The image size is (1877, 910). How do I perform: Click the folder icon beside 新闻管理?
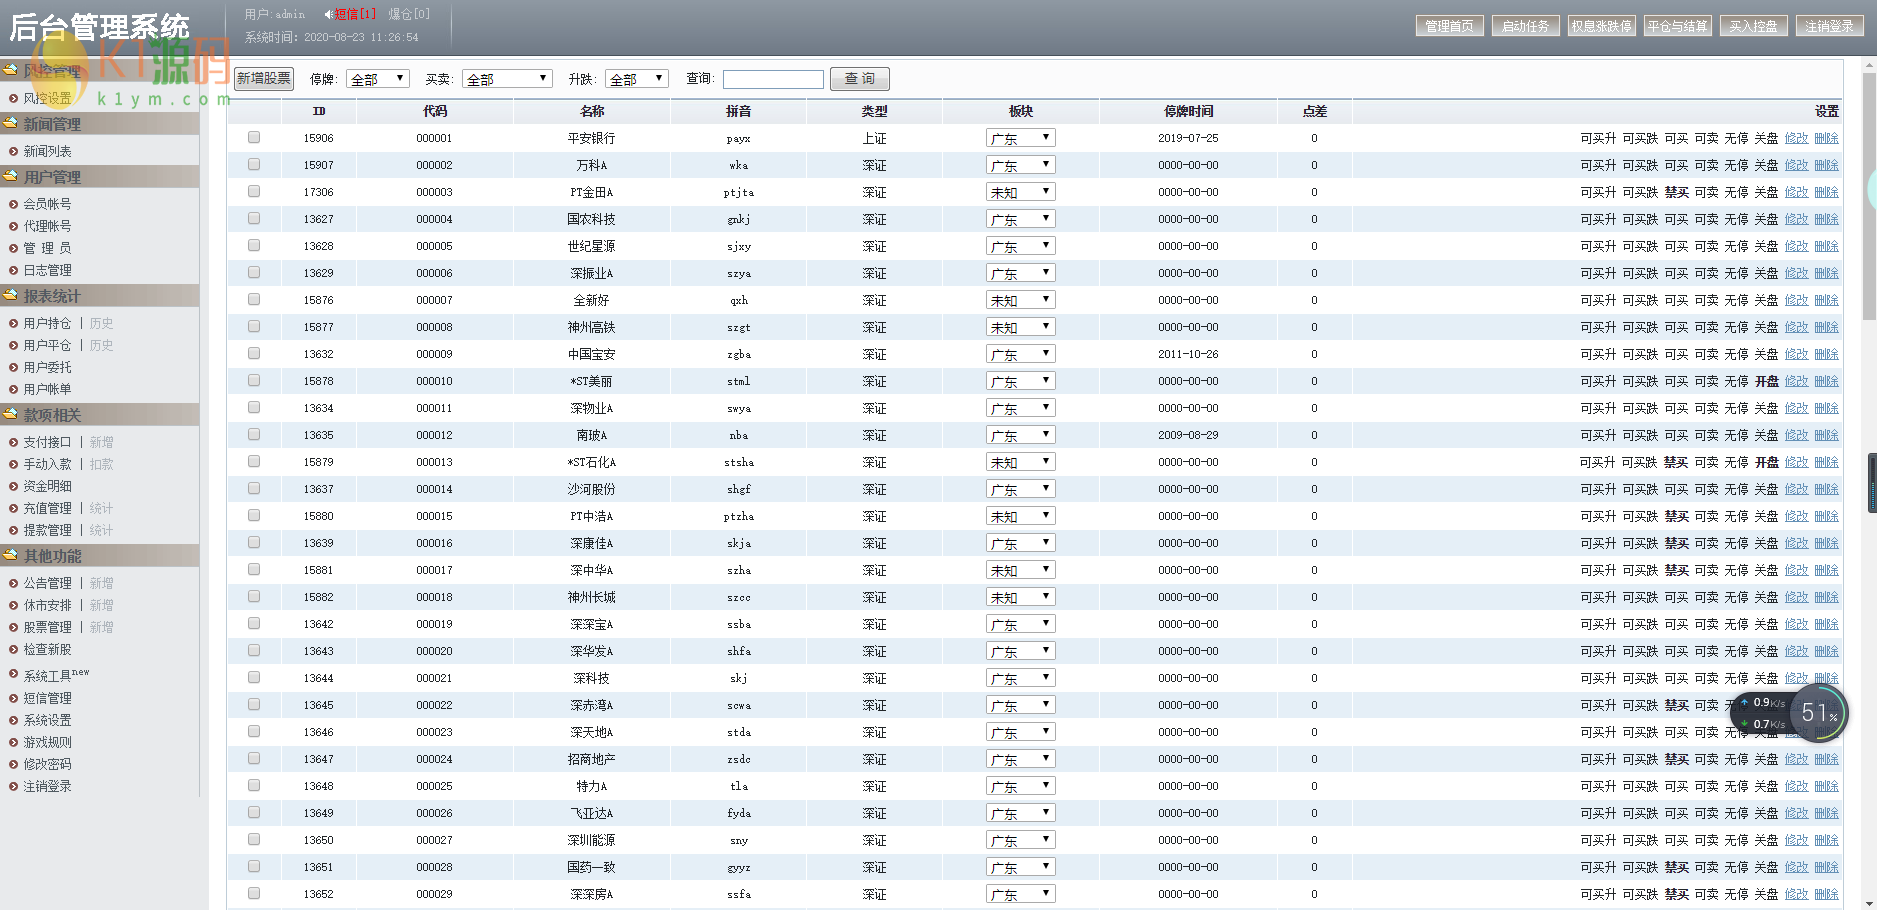pyautogui.click(x=11, y=123)
